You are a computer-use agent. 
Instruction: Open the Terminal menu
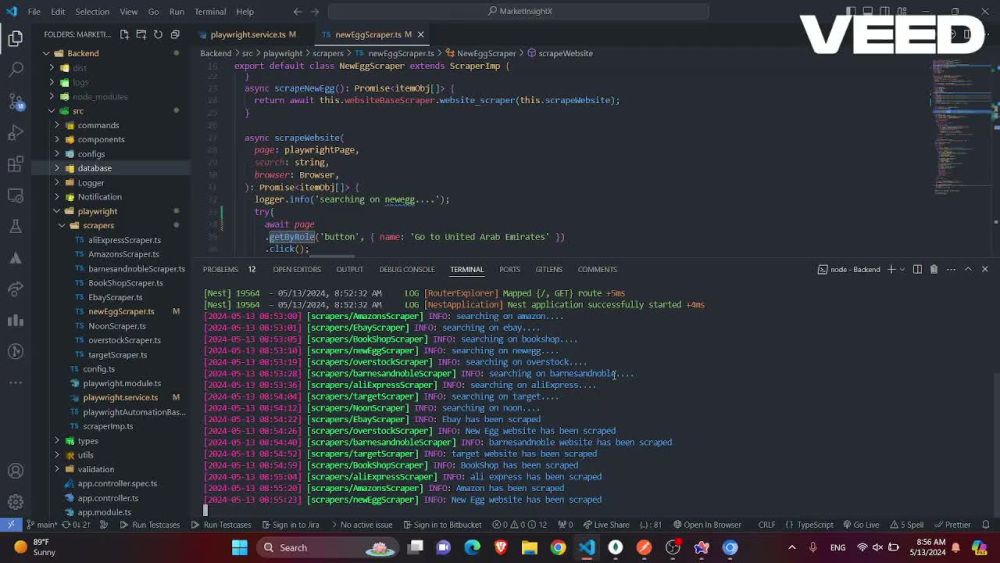point(210,11)
